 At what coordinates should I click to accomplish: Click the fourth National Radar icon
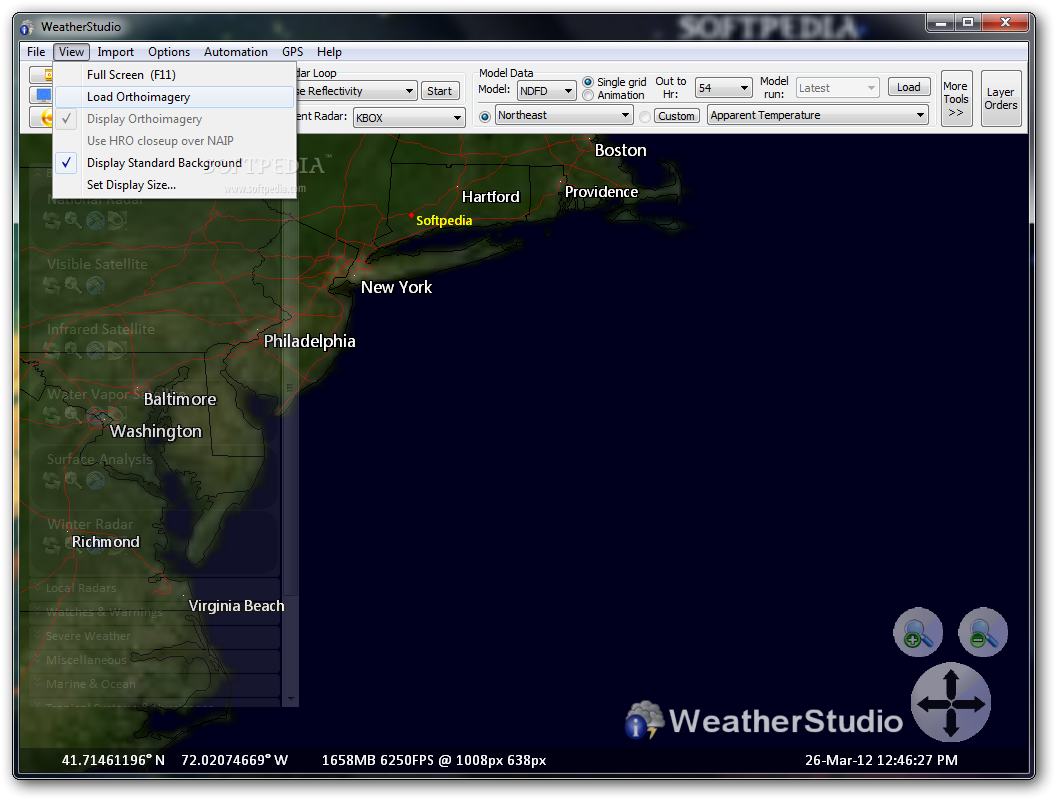(x=117, y=220)
